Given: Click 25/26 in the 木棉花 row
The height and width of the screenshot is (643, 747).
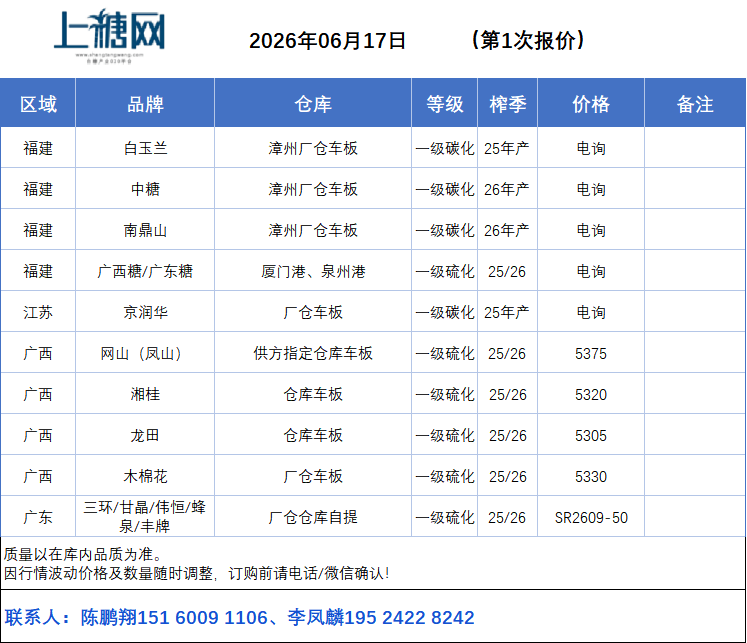Looking at the screenshot, I should [508, 476].
